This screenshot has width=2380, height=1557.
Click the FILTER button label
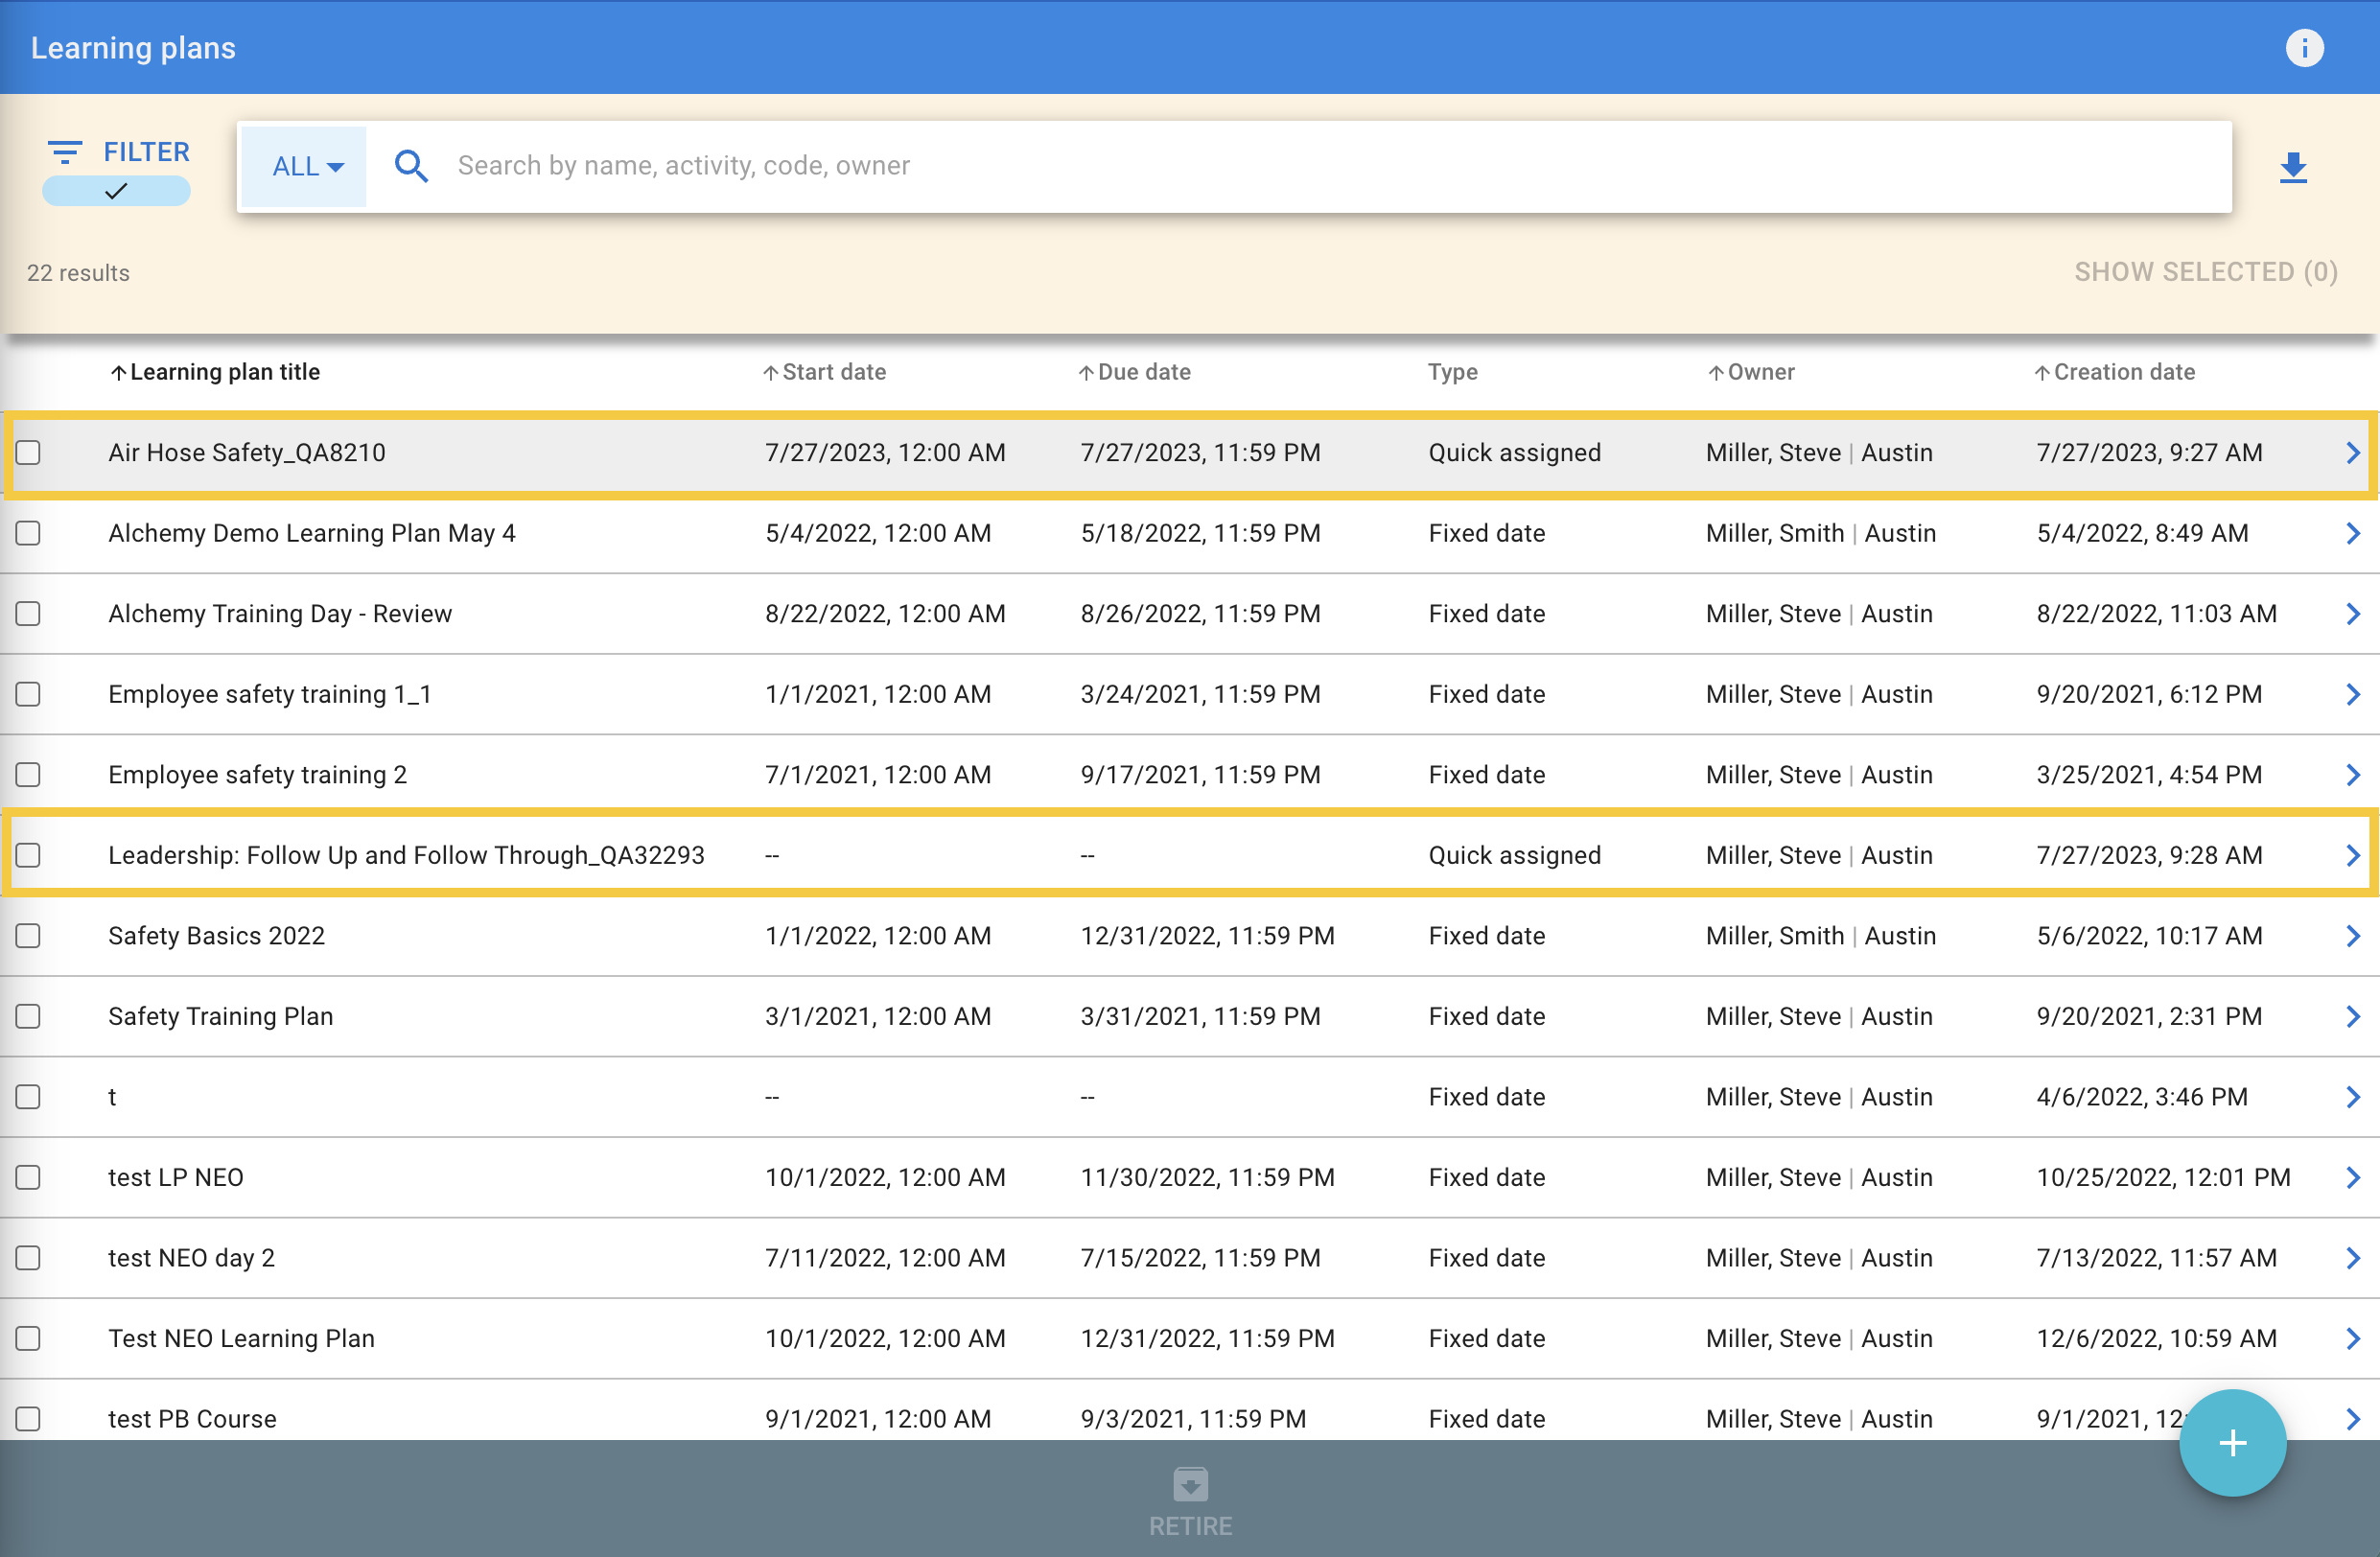146,152
